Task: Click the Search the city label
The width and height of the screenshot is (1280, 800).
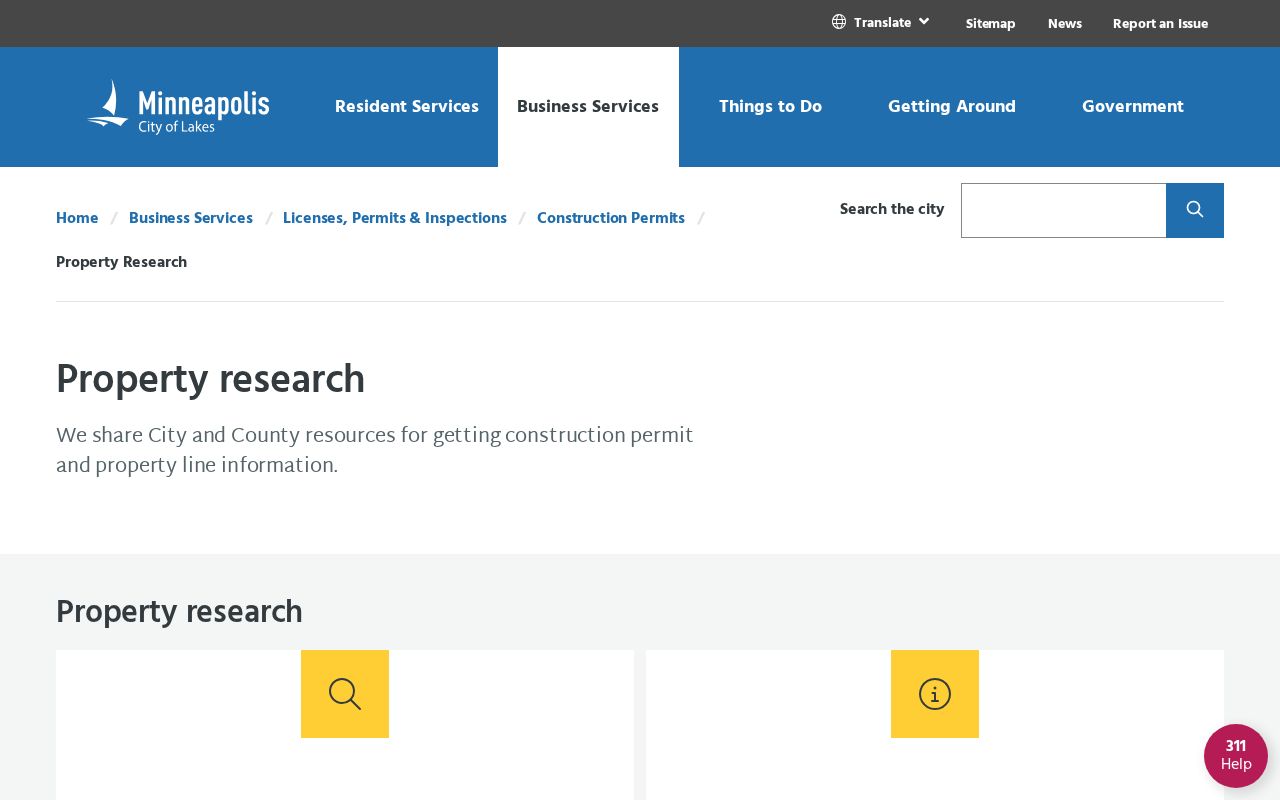Action: point(892,209)
